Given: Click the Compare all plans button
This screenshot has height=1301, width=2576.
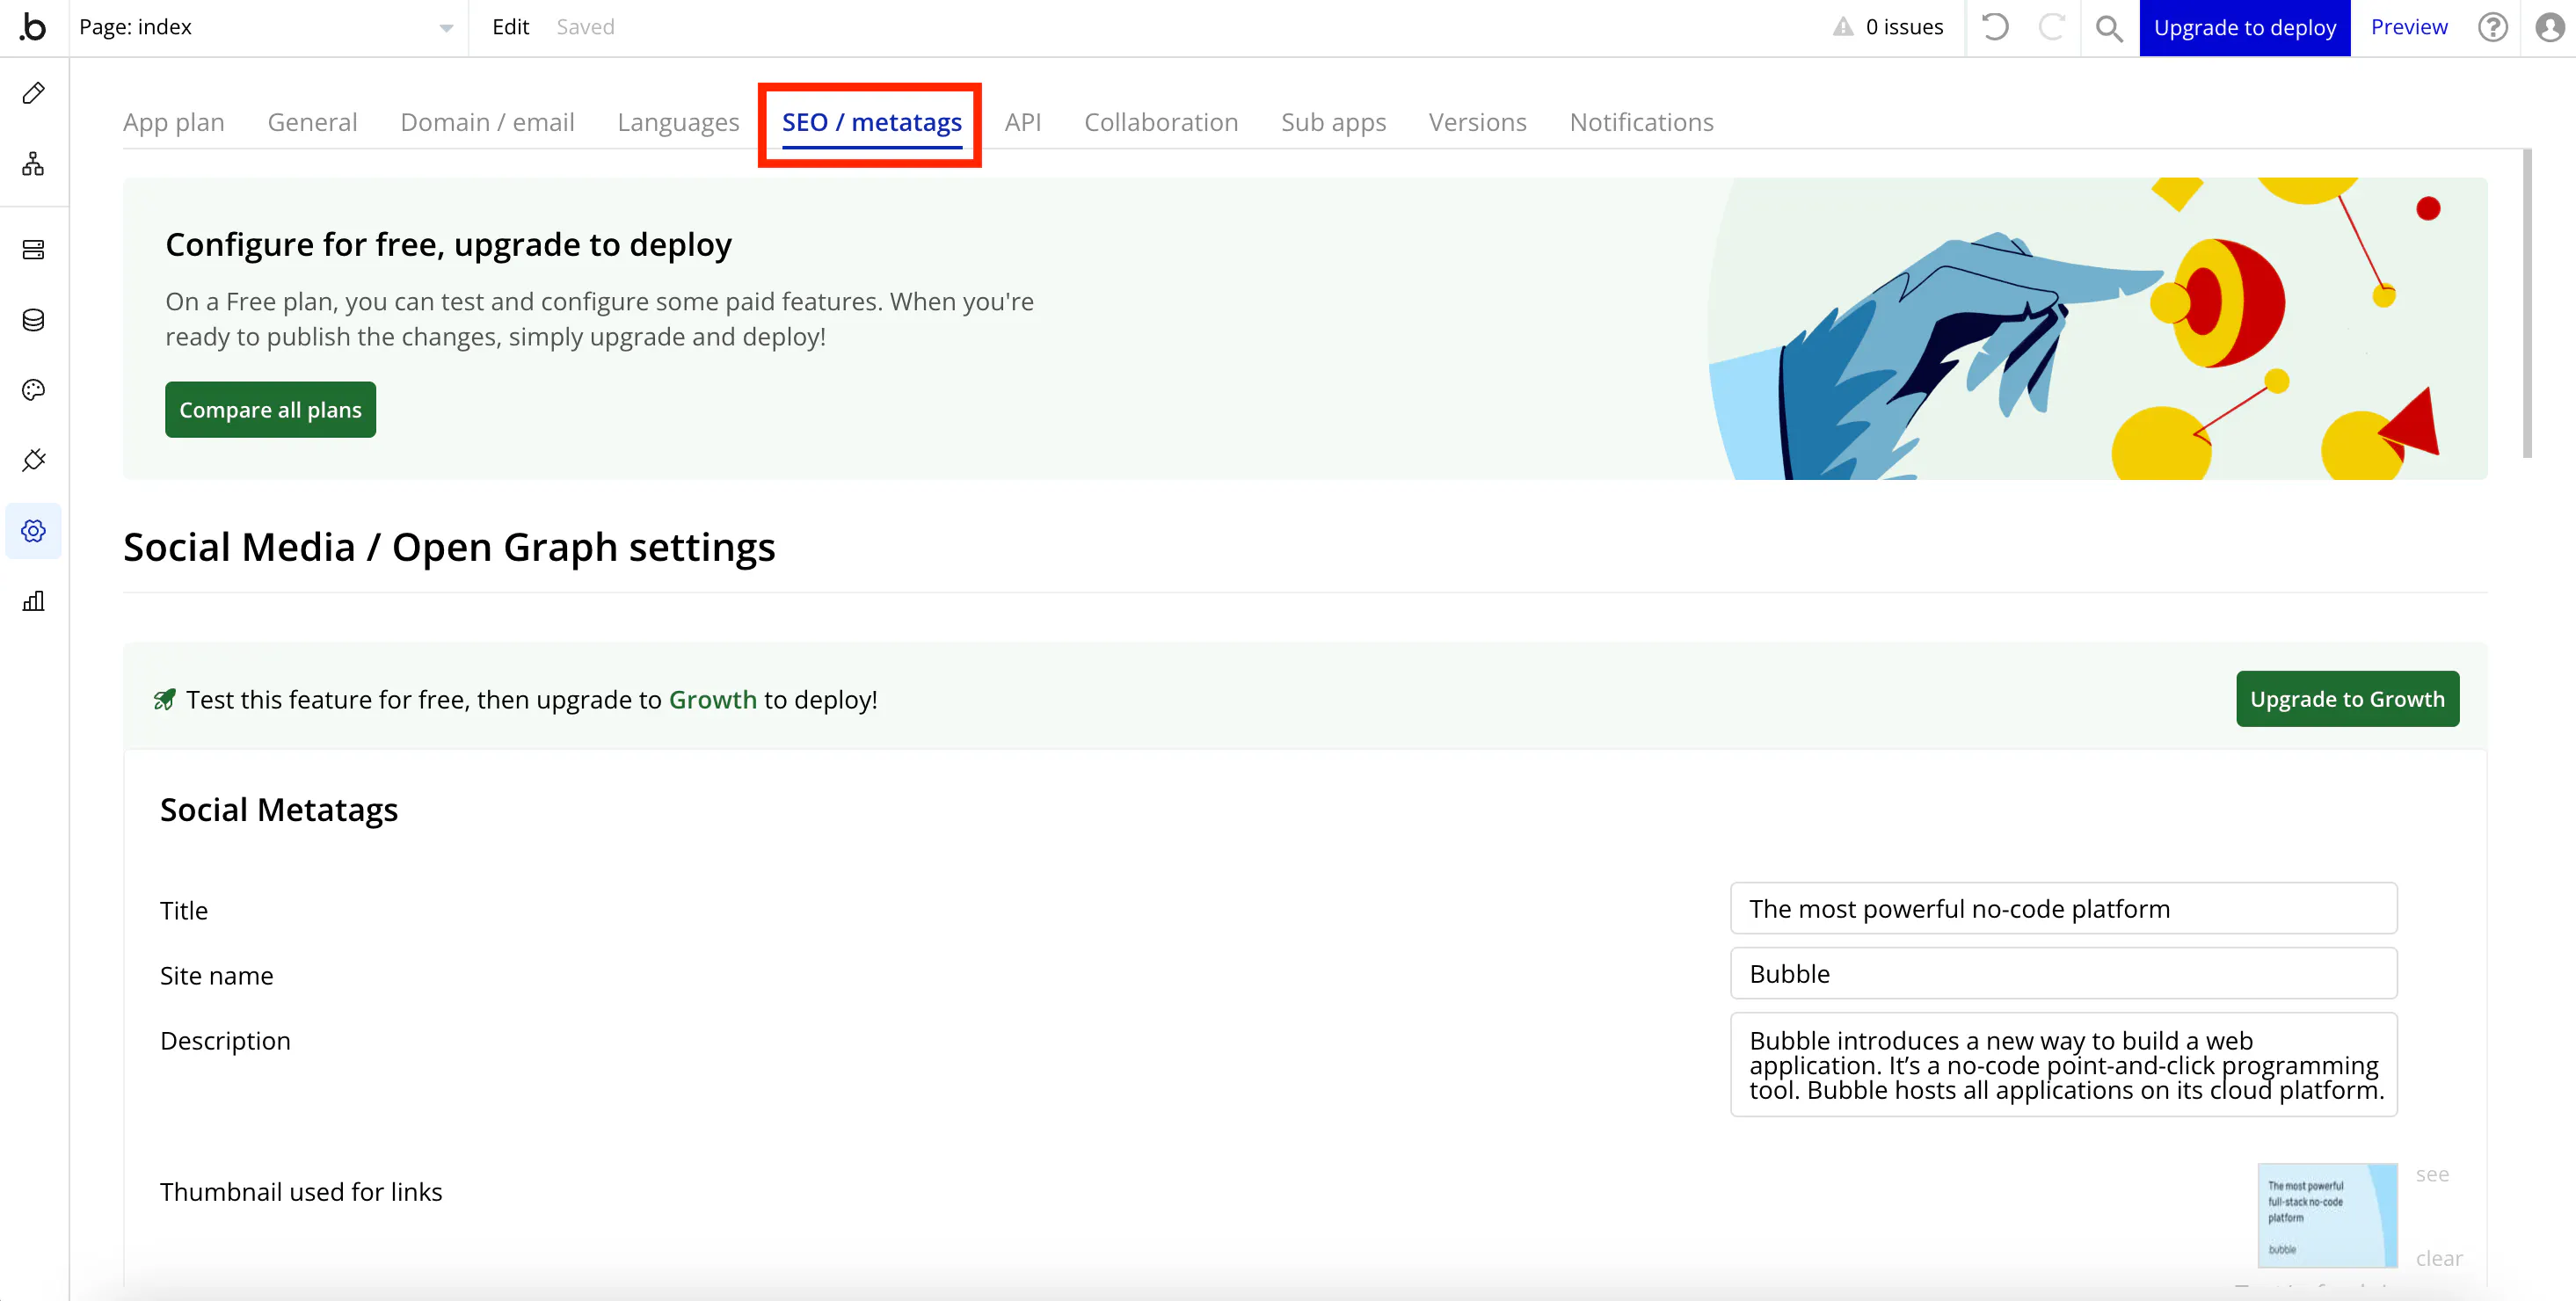Looking at the screenshot, I should pos(270,409).
